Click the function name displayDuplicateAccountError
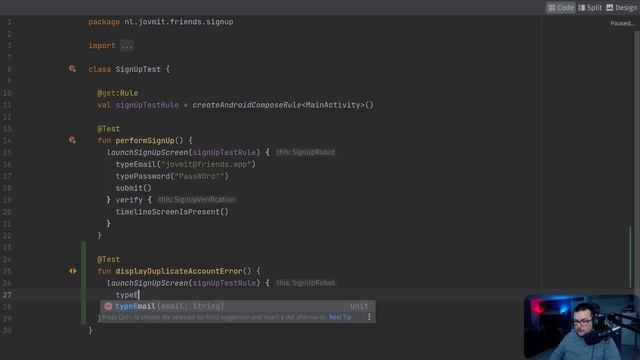640x360 pixels. pyautogui.click(x=179, y=271)
